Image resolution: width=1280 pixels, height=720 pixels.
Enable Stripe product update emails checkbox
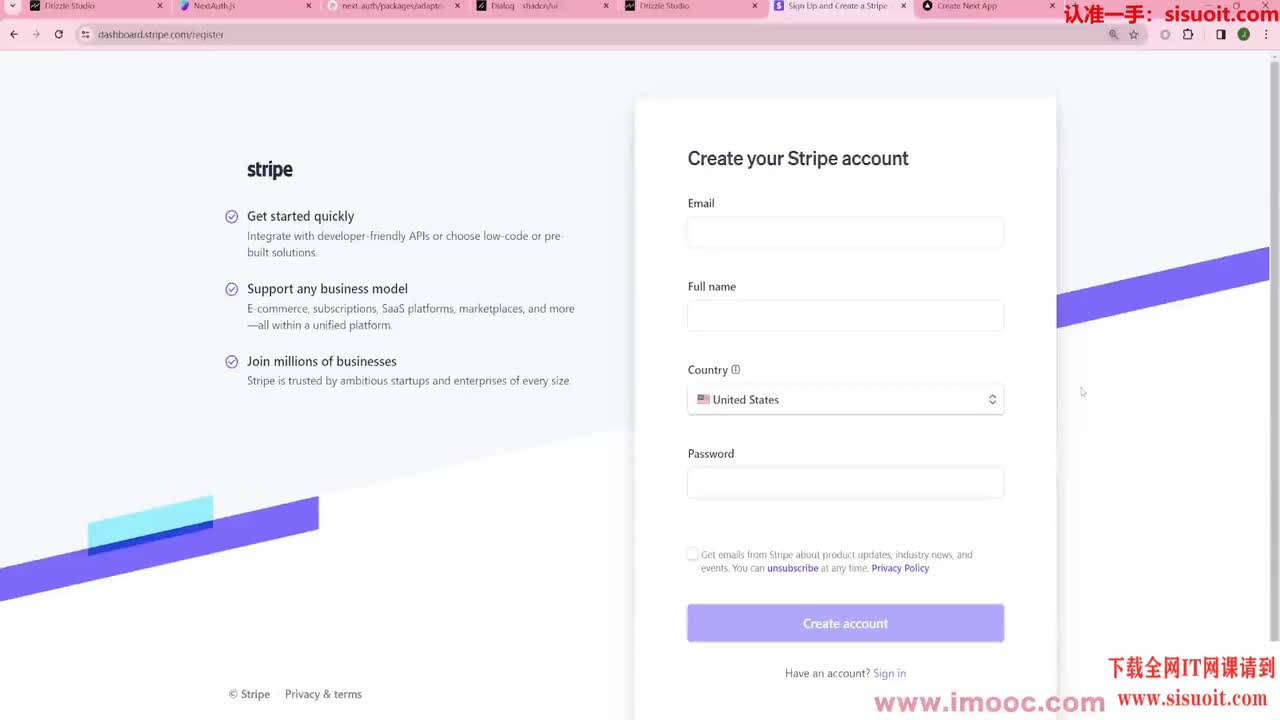(x=693, y=554)
